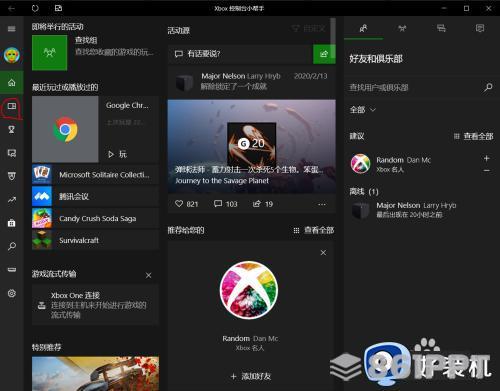Image resolution: width=500 pixels, height=391 pixels.
Task: Remove Random suggestion with minus icon
Action: pyautogui.click(x=487, y=171)
